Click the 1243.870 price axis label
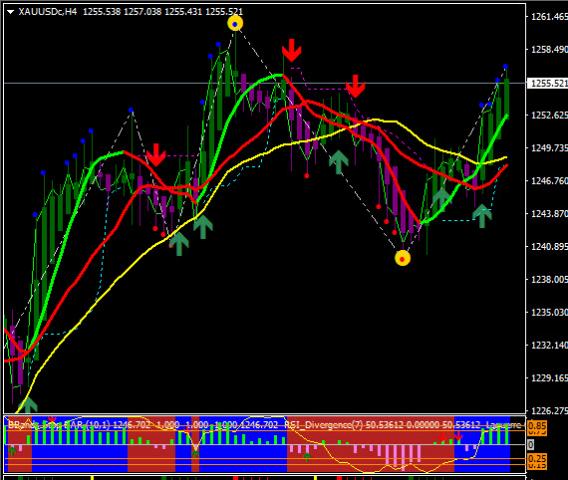The width and height of the screenshot is (568, 480). (x=549, y=214)
